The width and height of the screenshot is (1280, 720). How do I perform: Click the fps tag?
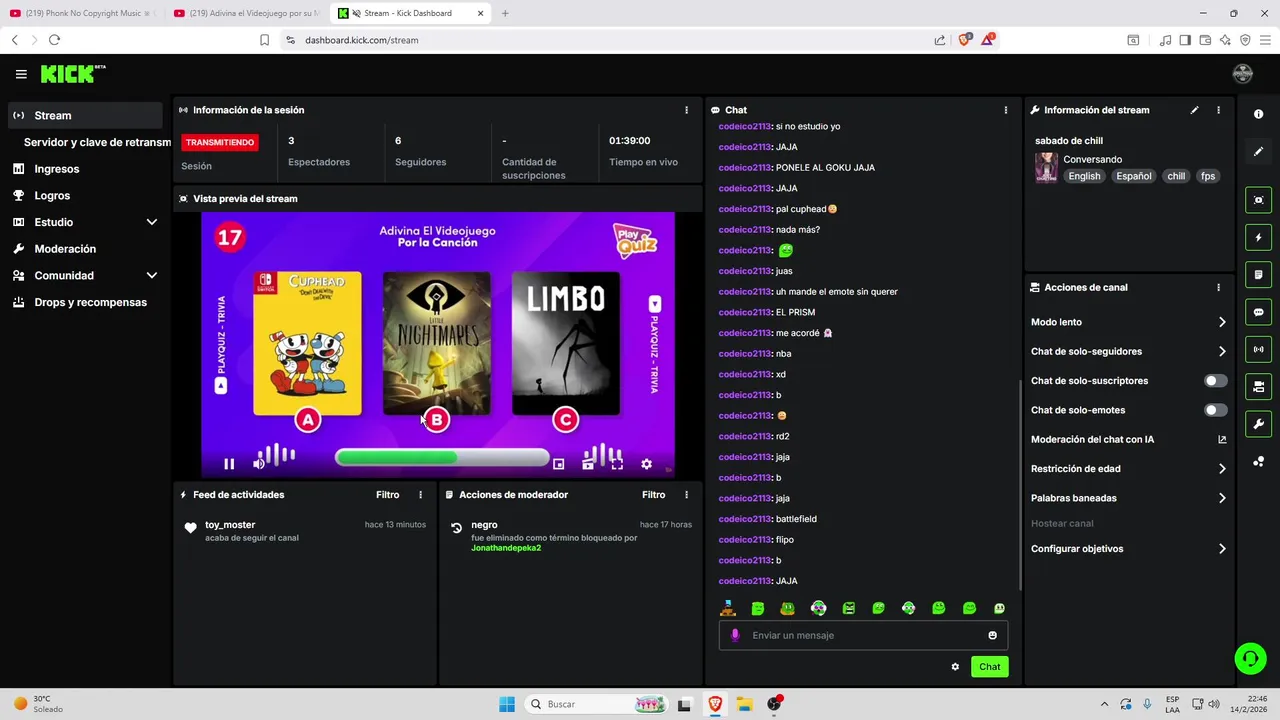click(1208, 176)
